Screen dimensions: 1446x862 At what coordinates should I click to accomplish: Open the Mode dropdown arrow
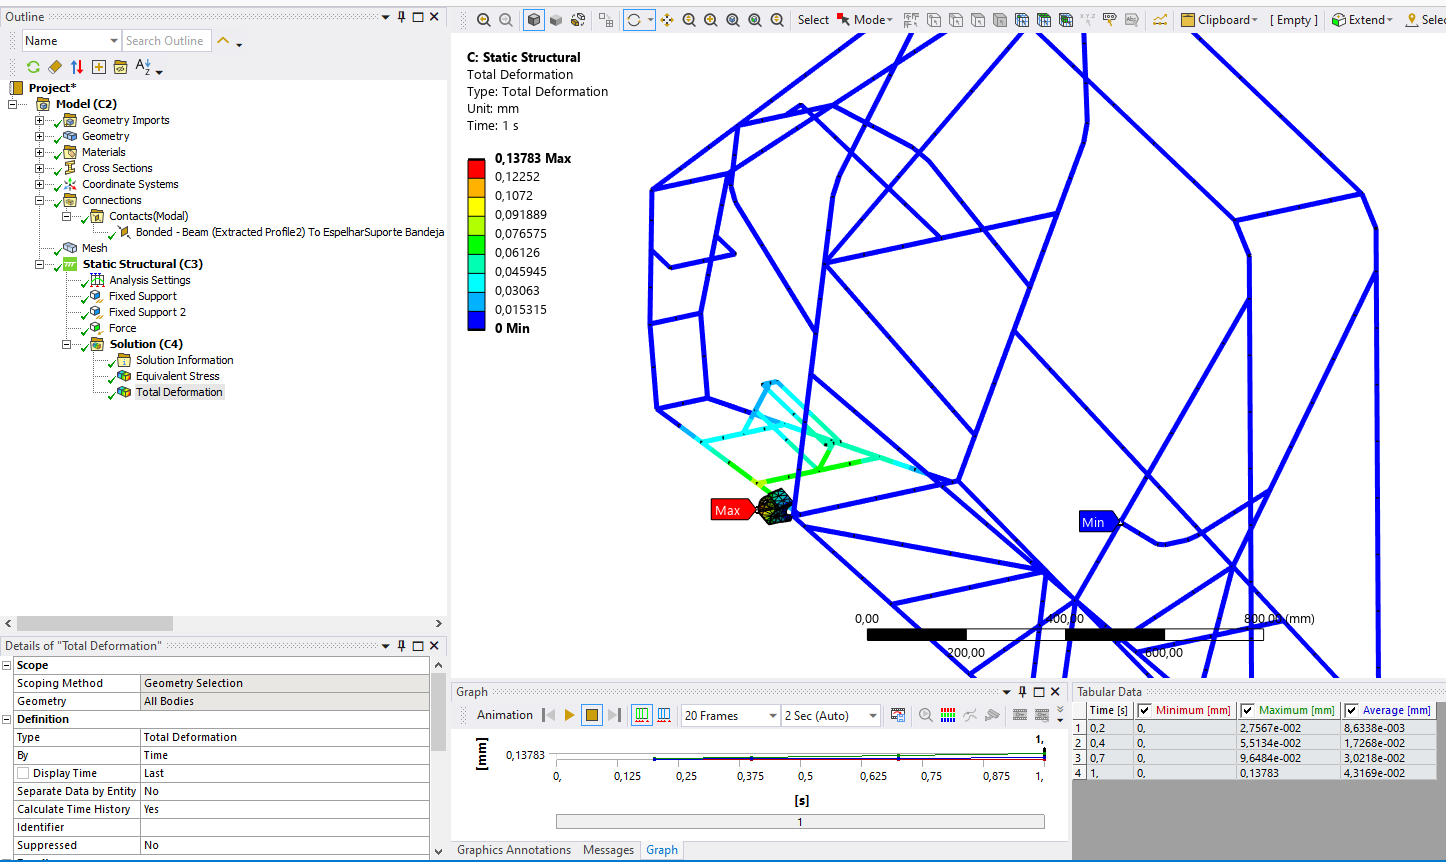click(889, 20)
